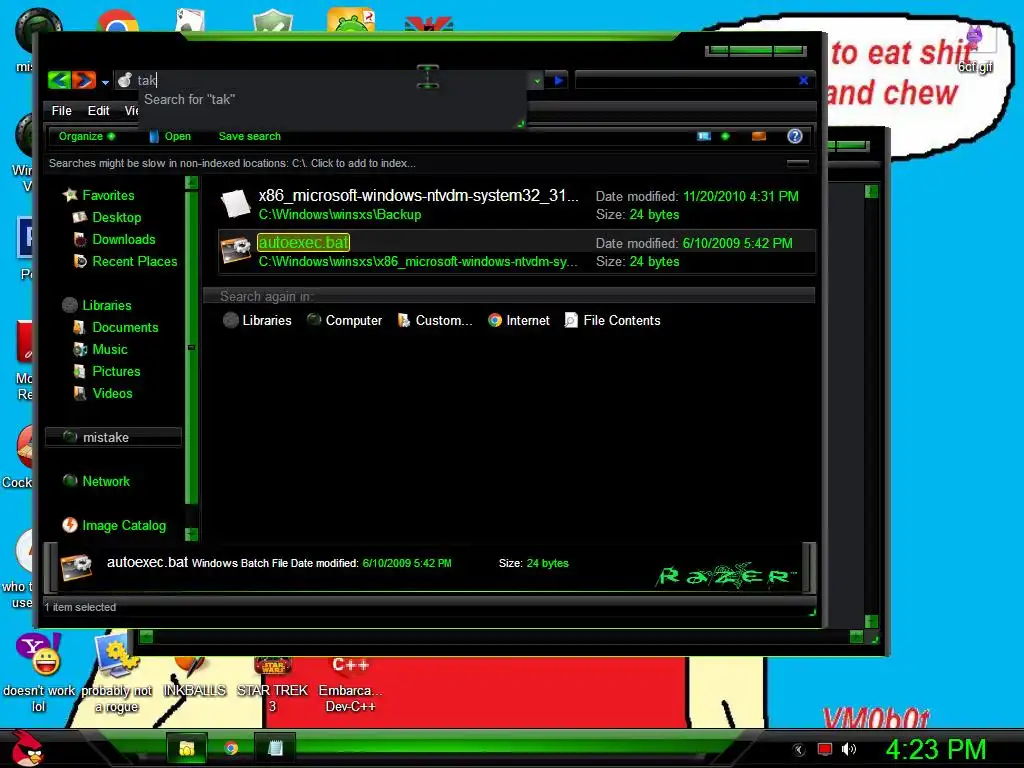Search again in File Contents

coord(613,320)
